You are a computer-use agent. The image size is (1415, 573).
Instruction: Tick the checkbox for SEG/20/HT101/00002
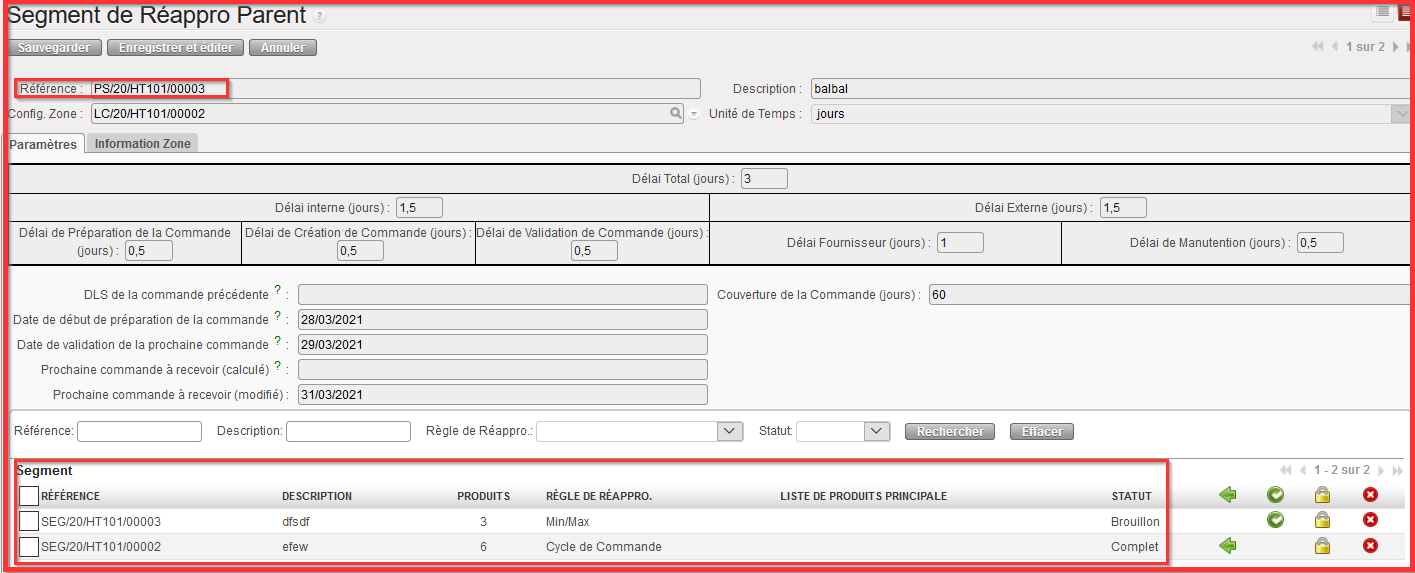coord(29,546)
